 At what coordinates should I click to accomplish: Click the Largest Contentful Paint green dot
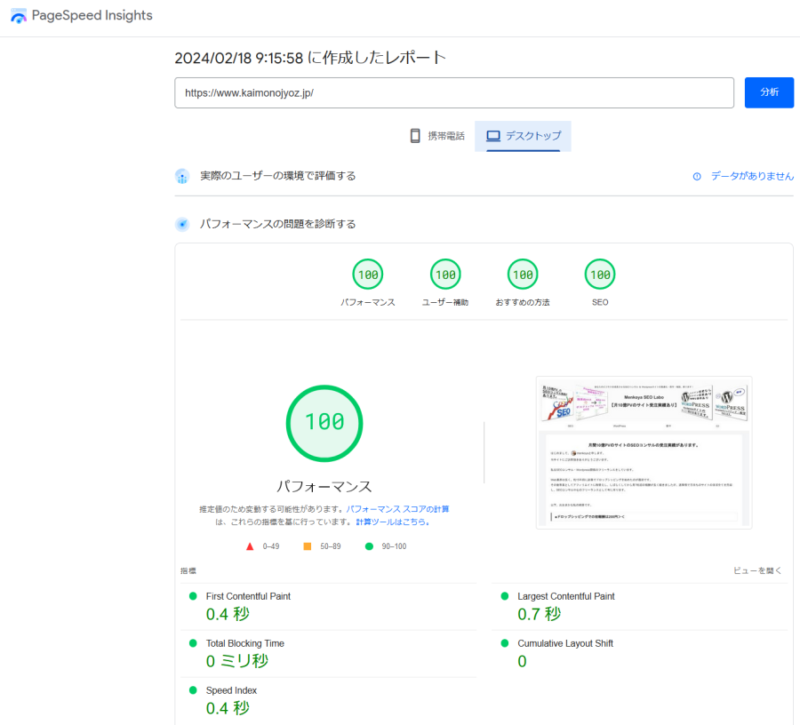click(505, 596)
